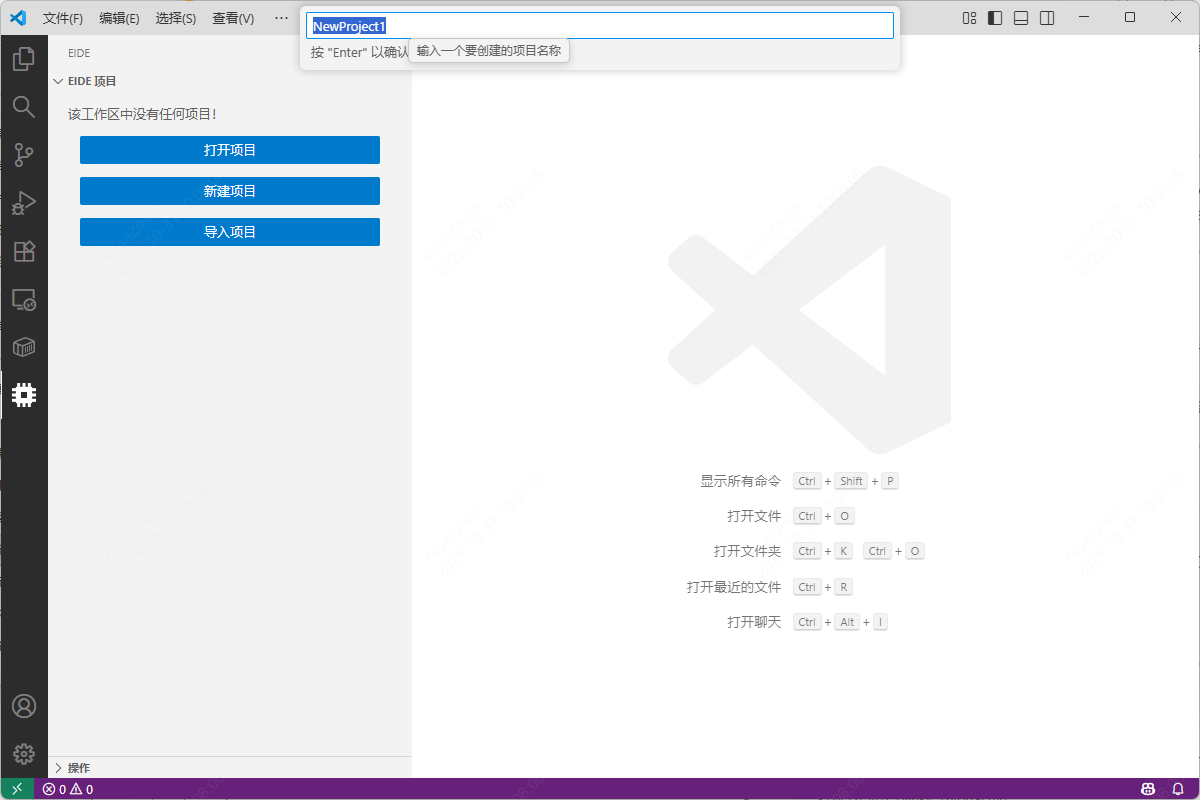This screenshot has width=1200, height=800.
Task: Click the 导入项目 button
Action: (230, 232)
